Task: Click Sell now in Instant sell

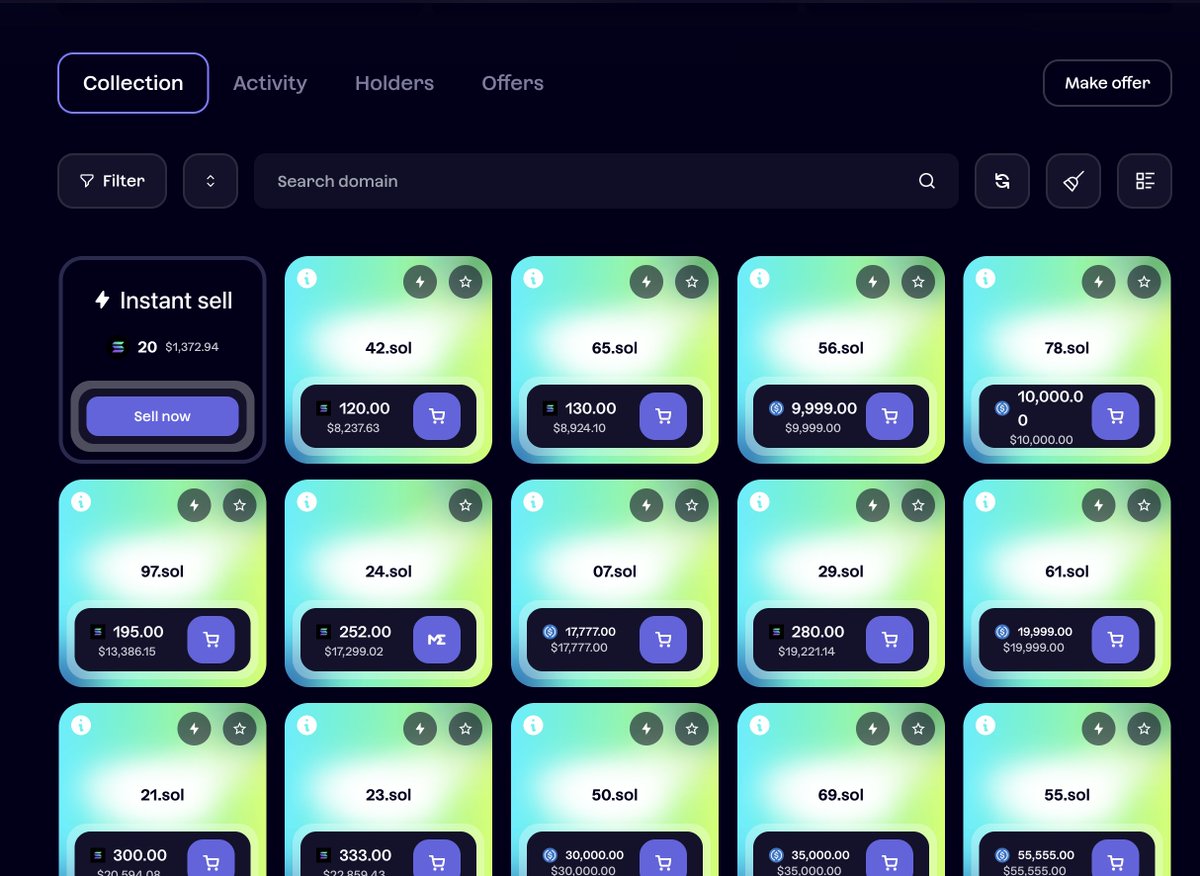Action: point(162,416)
